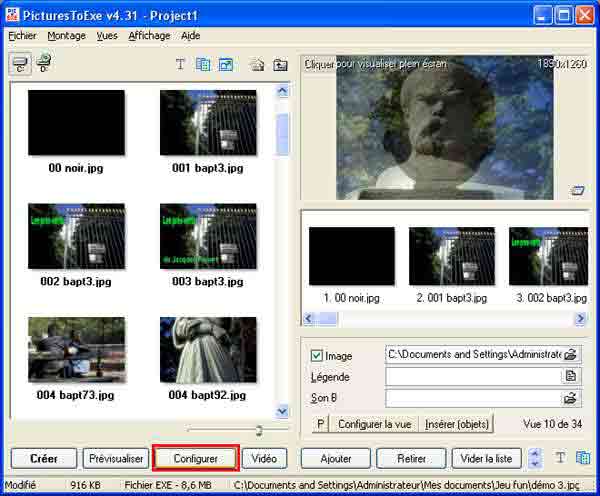Screen dimensions: 600x496
Task: Open Configurer la vue
Action: coord(374,424)
